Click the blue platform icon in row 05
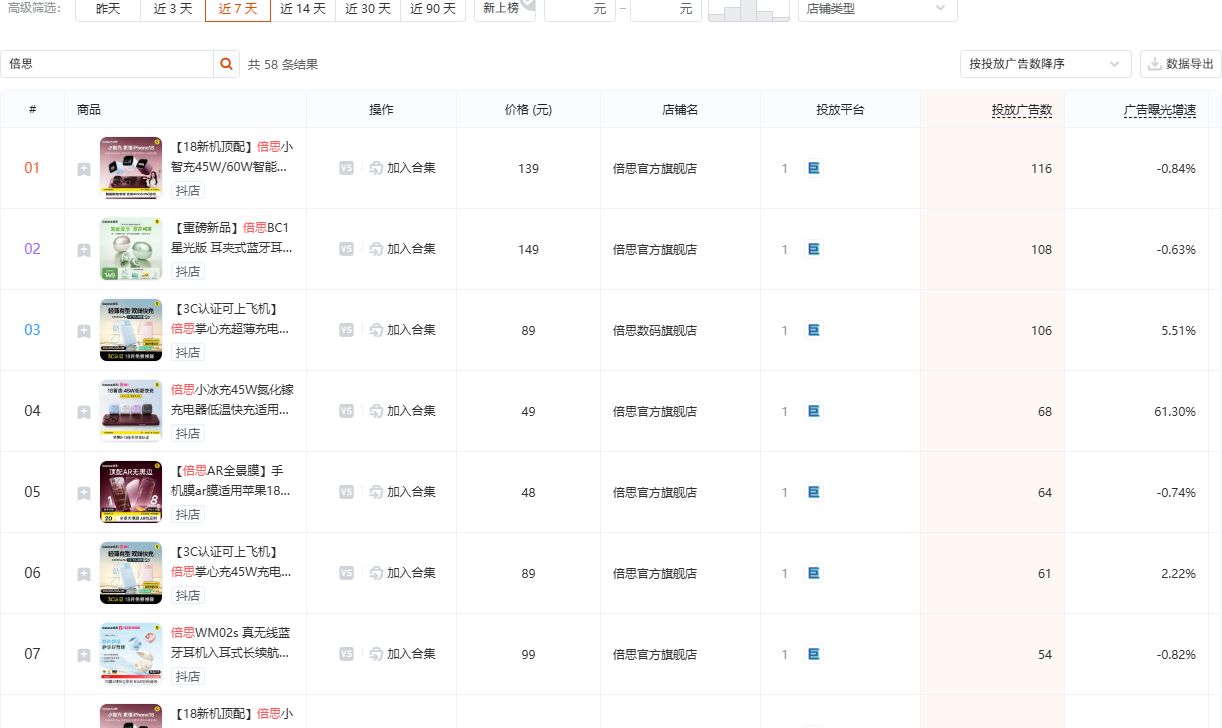This screenshot has width=1222, height=728. pos(814,492)
